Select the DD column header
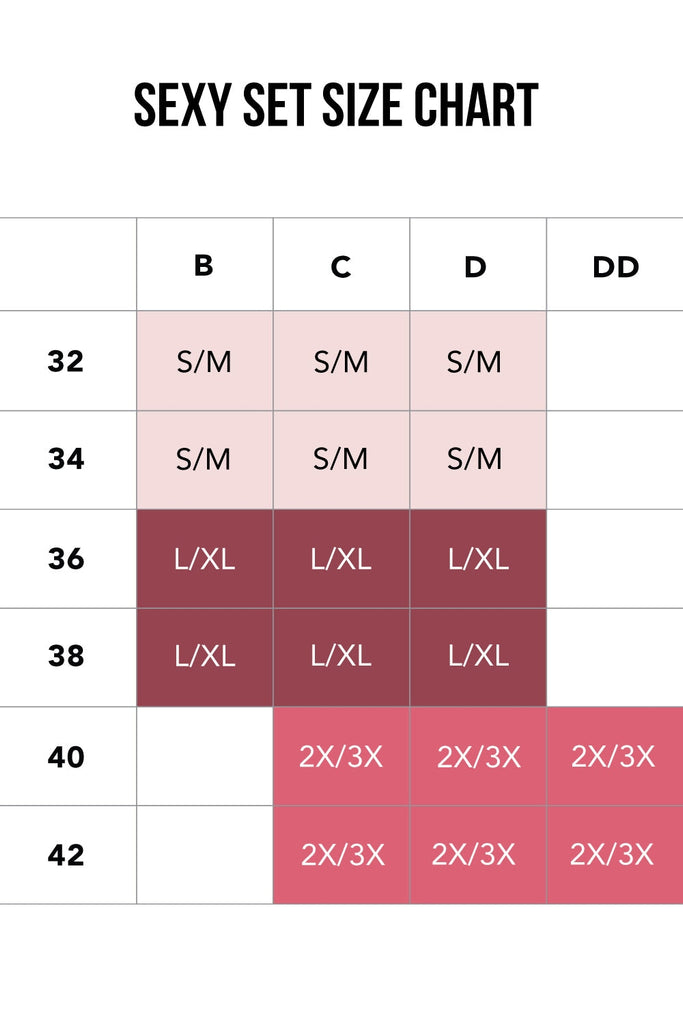The image size is (683, 1024). [x=615, y=267]
